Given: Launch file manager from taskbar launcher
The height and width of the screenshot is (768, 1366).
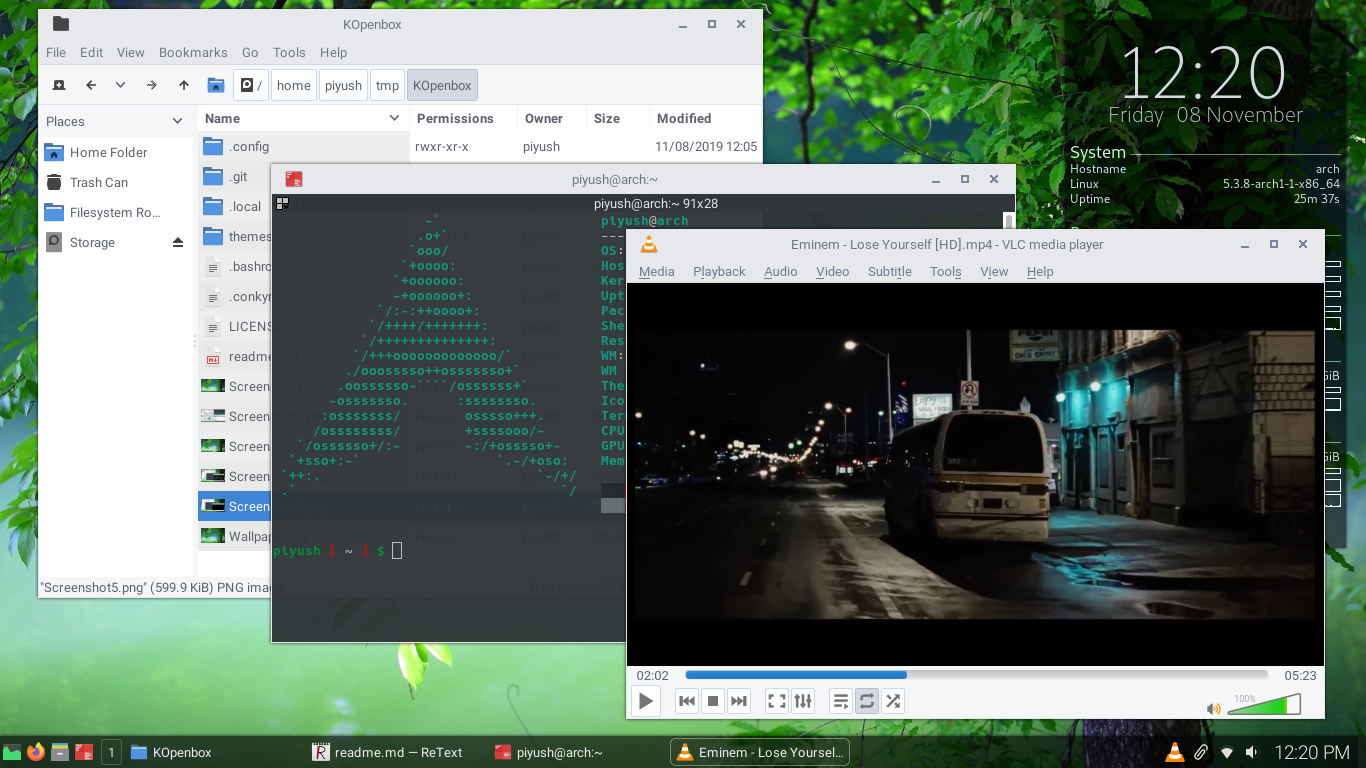Looking at the screenshot, I should click(60, 752).
